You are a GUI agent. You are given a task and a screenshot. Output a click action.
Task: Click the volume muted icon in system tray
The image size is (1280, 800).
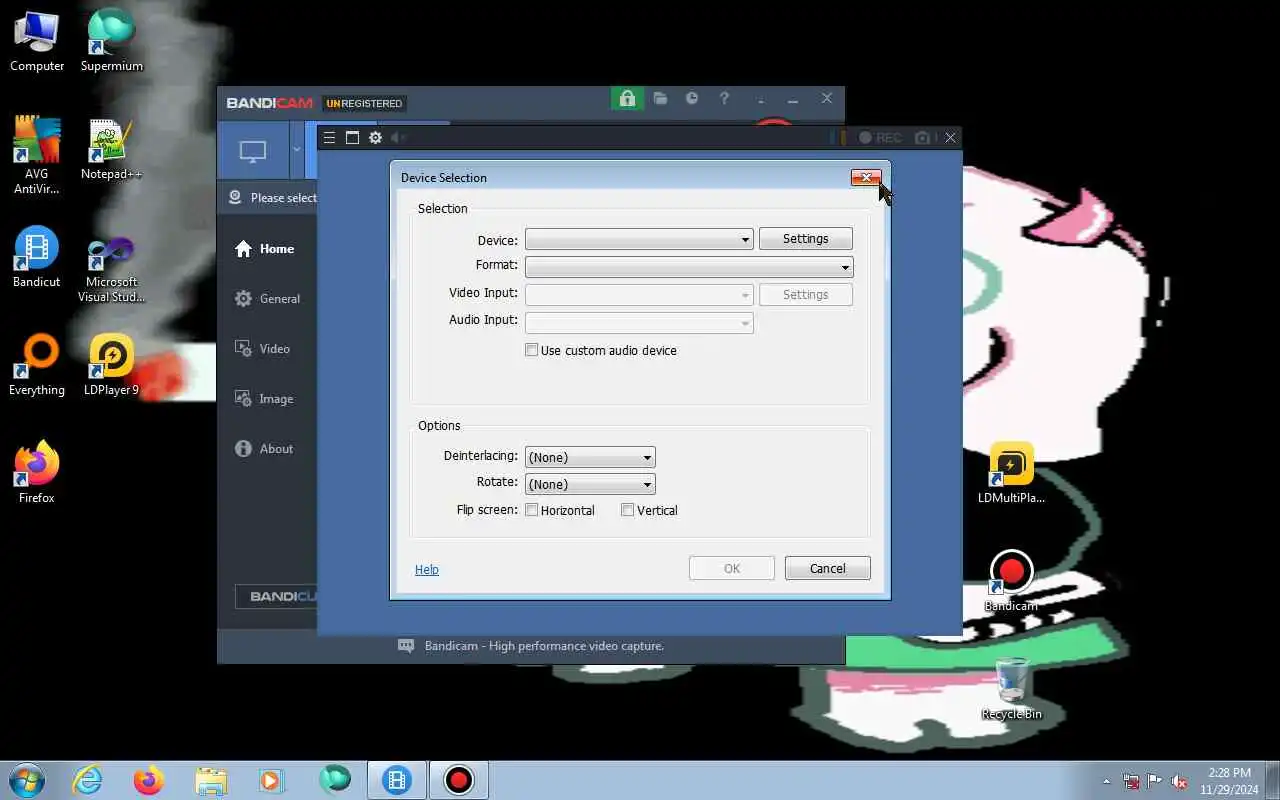coord(1180,781)
